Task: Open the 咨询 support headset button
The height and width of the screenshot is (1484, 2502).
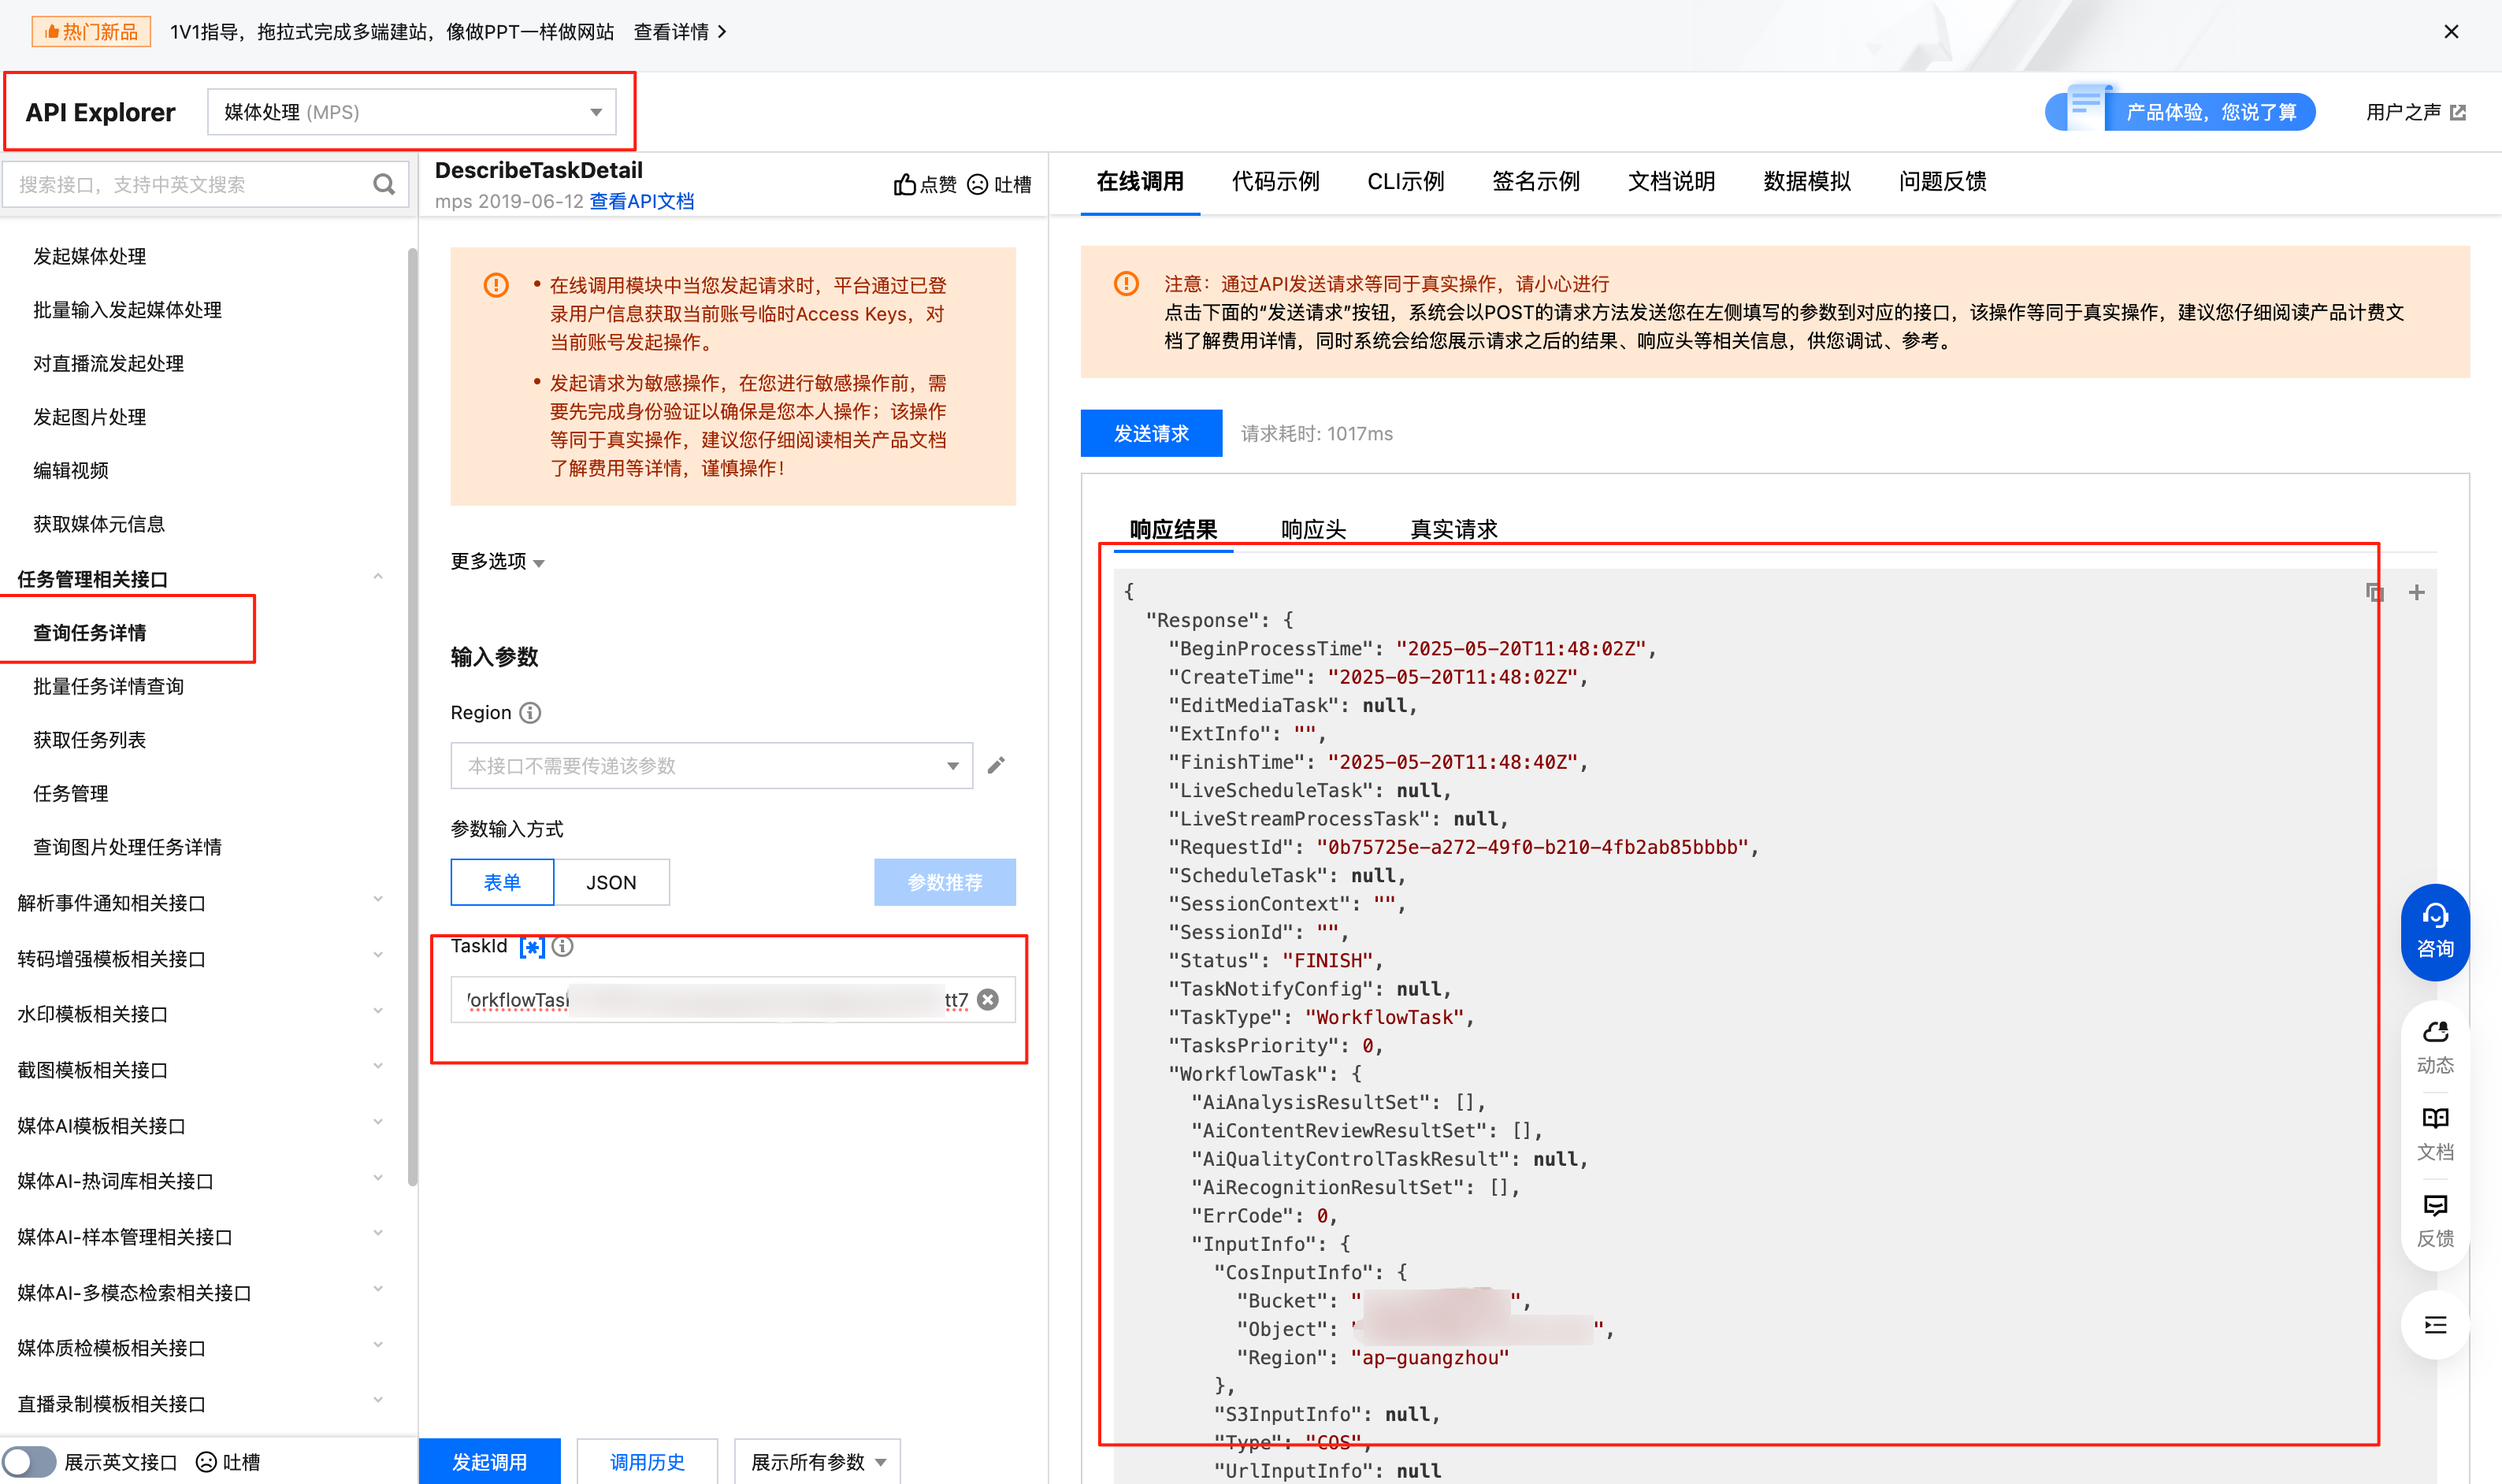Action: coord(2434,930)
